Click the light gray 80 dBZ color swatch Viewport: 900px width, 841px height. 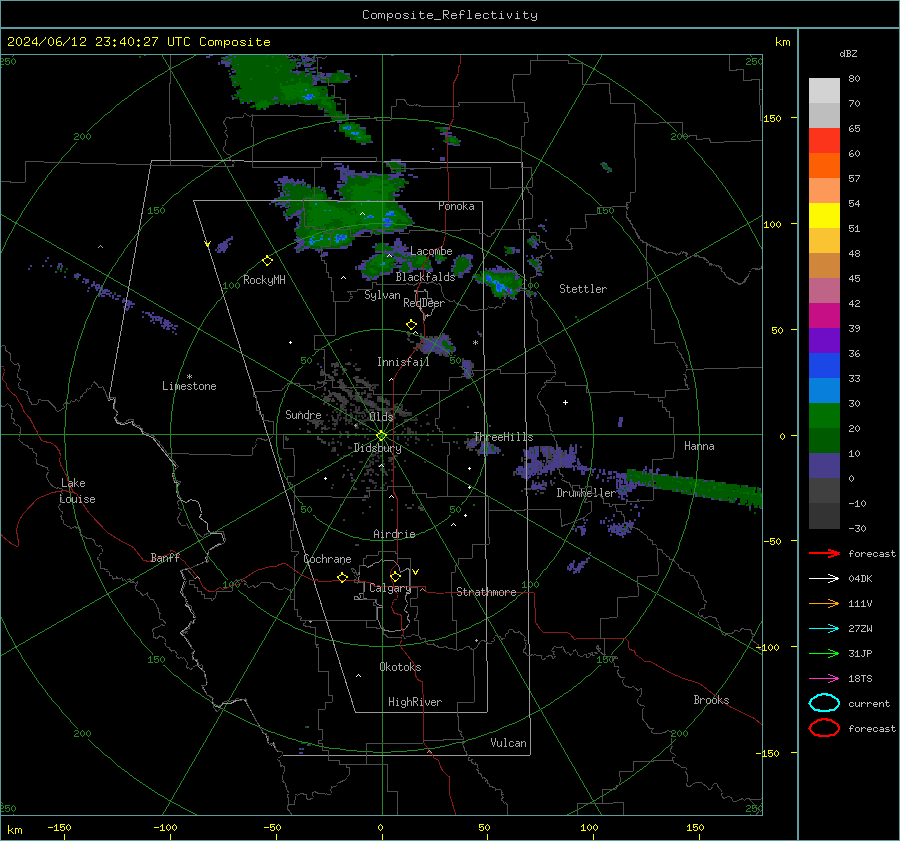[824, 91]
